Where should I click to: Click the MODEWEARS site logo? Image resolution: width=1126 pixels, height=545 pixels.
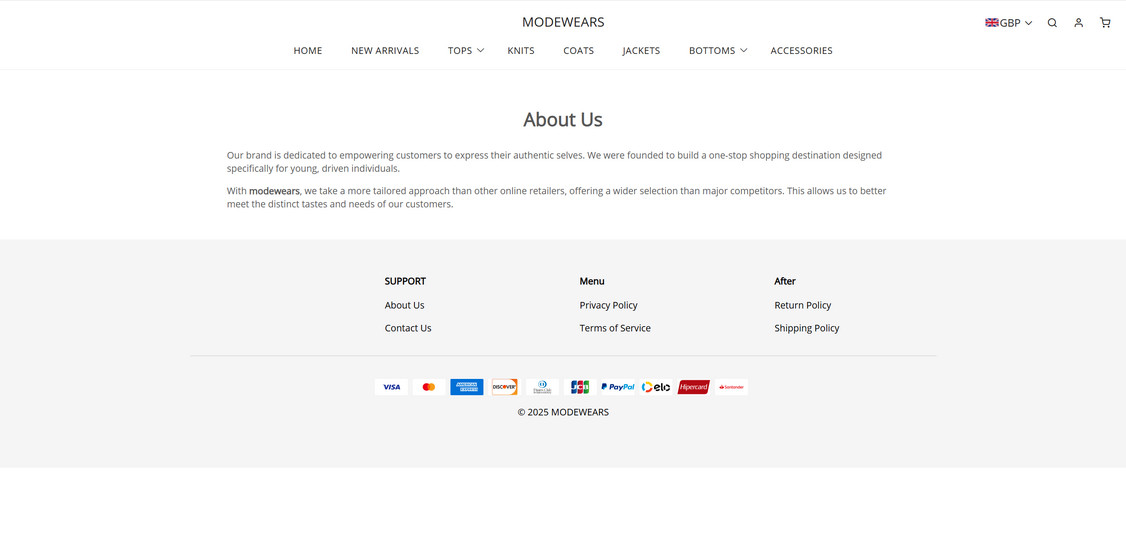563,22
